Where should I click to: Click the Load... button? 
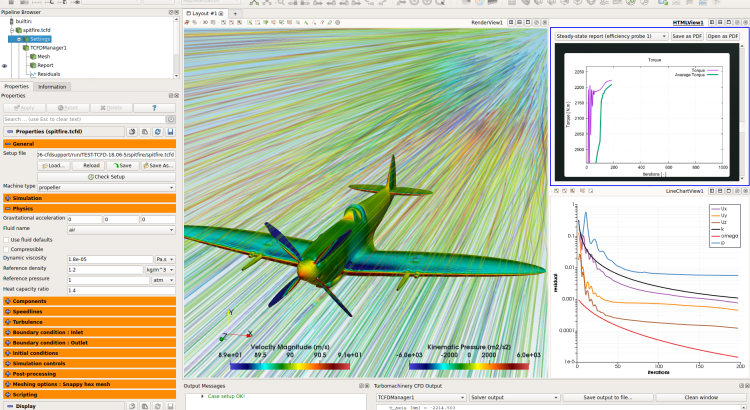coord(54,166)
